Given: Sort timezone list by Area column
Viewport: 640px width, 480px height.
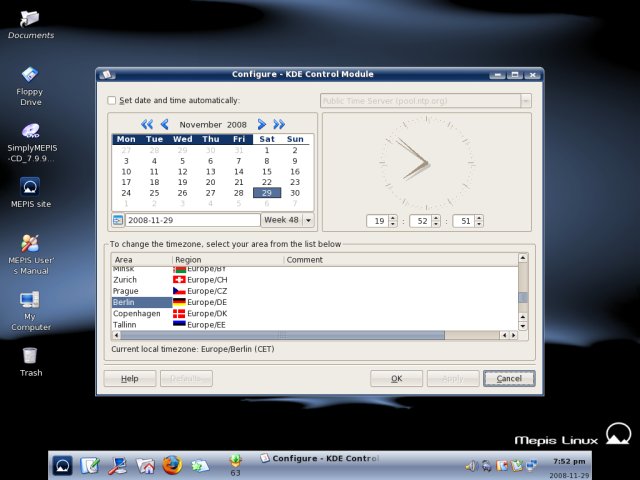Looking at the screenshot, I should pyautogui.click(x=141, y=260).
